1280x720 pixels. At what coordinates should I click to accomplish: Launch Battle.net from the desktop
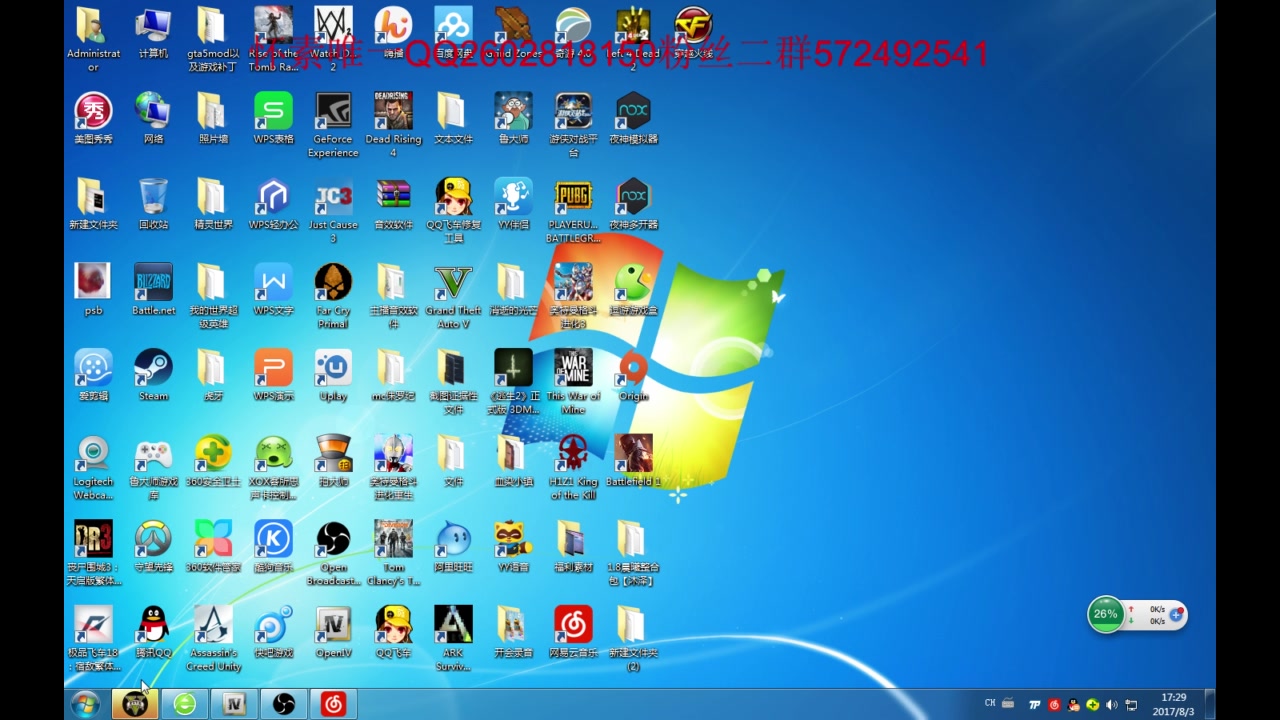point(153,290)
